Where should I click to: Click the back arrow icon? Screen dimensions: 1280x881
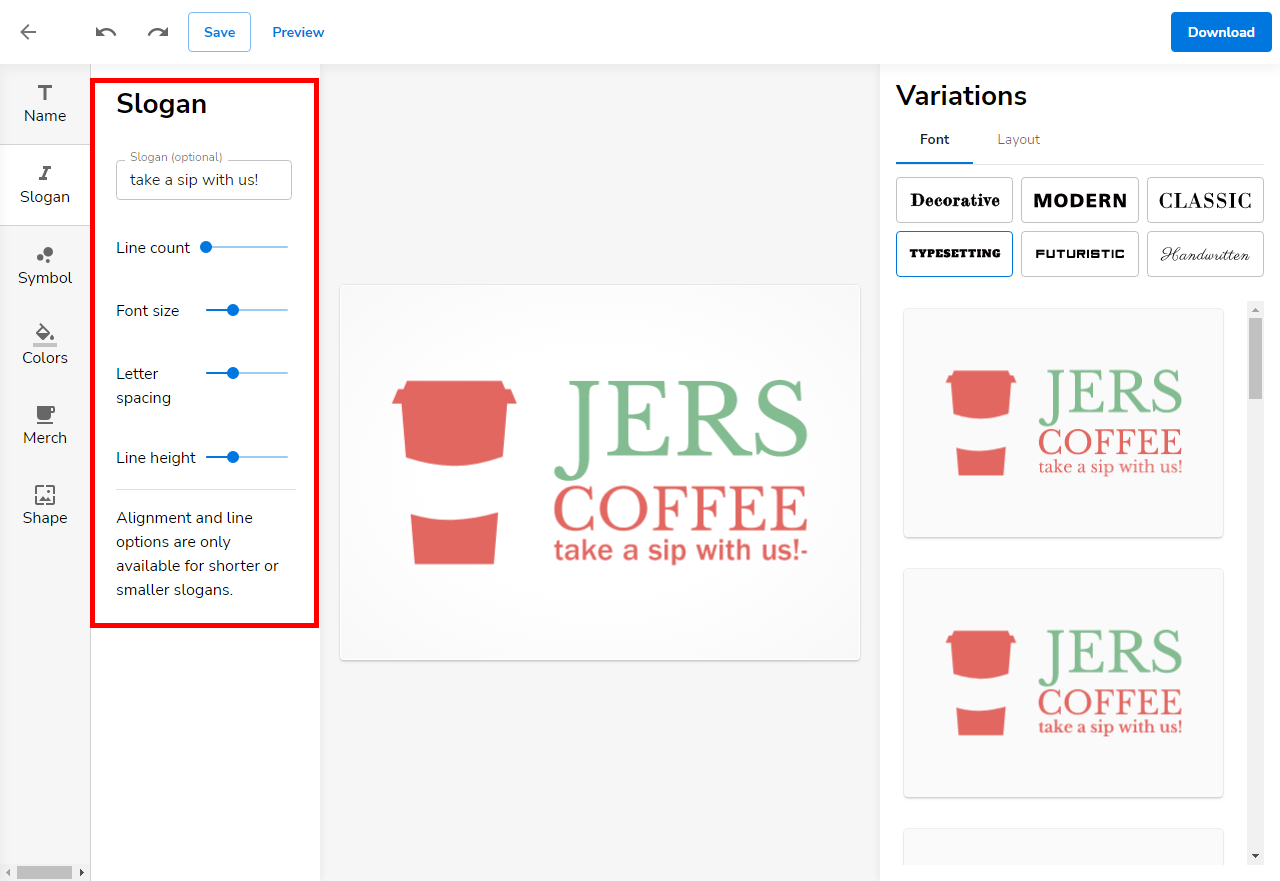coord(28,32)
